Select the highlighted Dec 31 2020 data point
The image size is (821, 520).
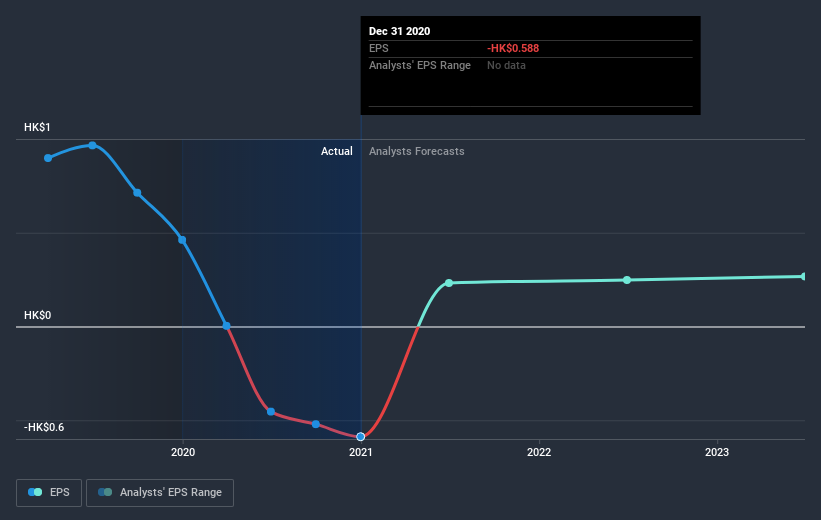coord(360,436)
